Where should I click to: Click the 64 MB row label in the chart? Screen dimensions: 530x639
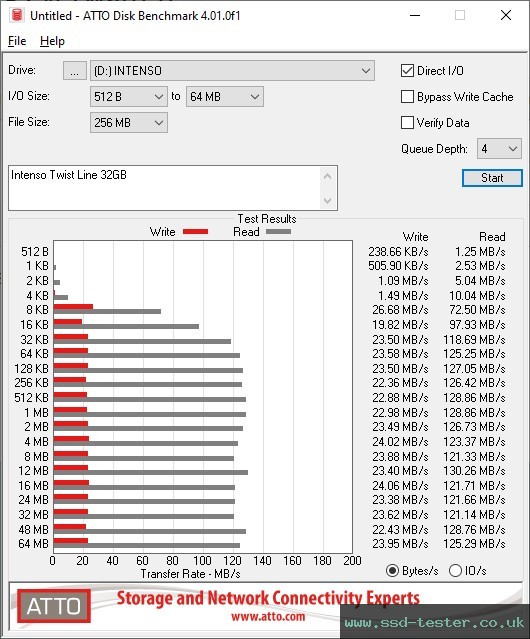33,544
